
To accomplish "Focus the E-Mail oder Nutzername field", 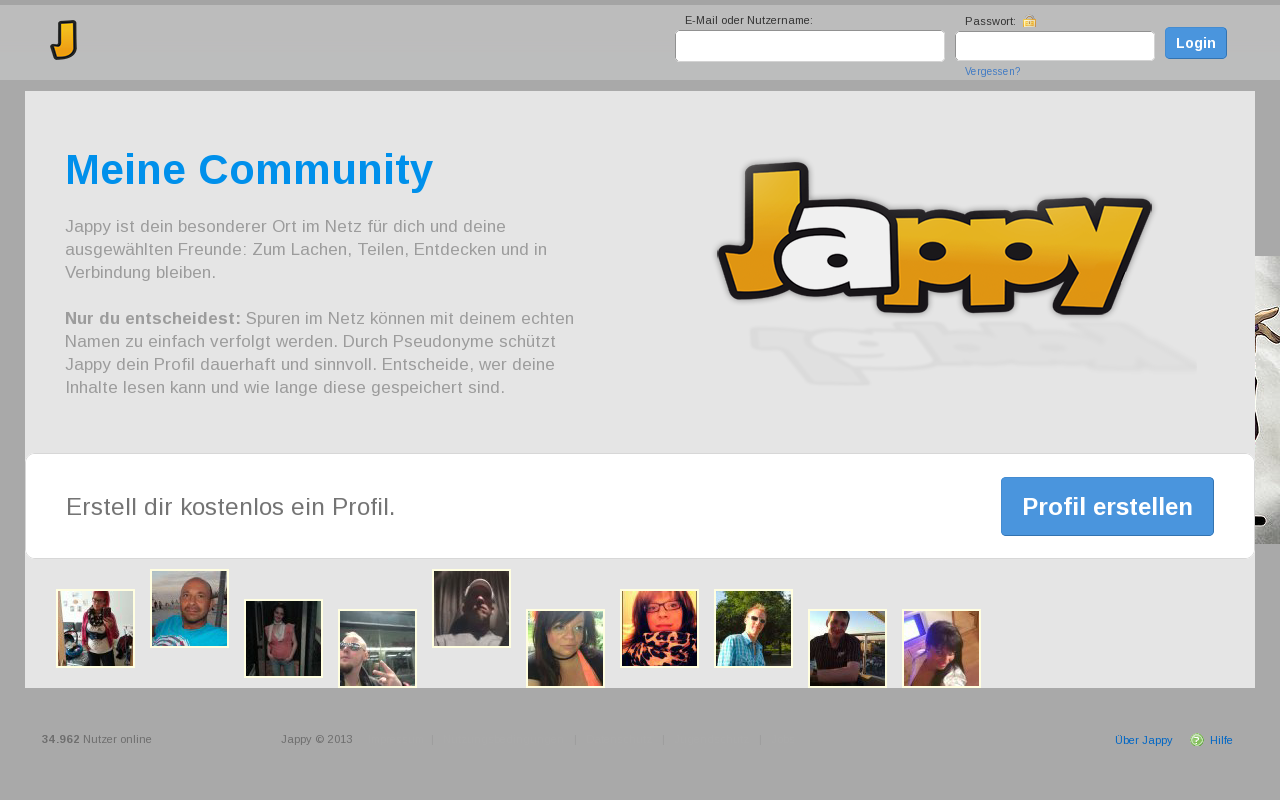I will point(810,46).
